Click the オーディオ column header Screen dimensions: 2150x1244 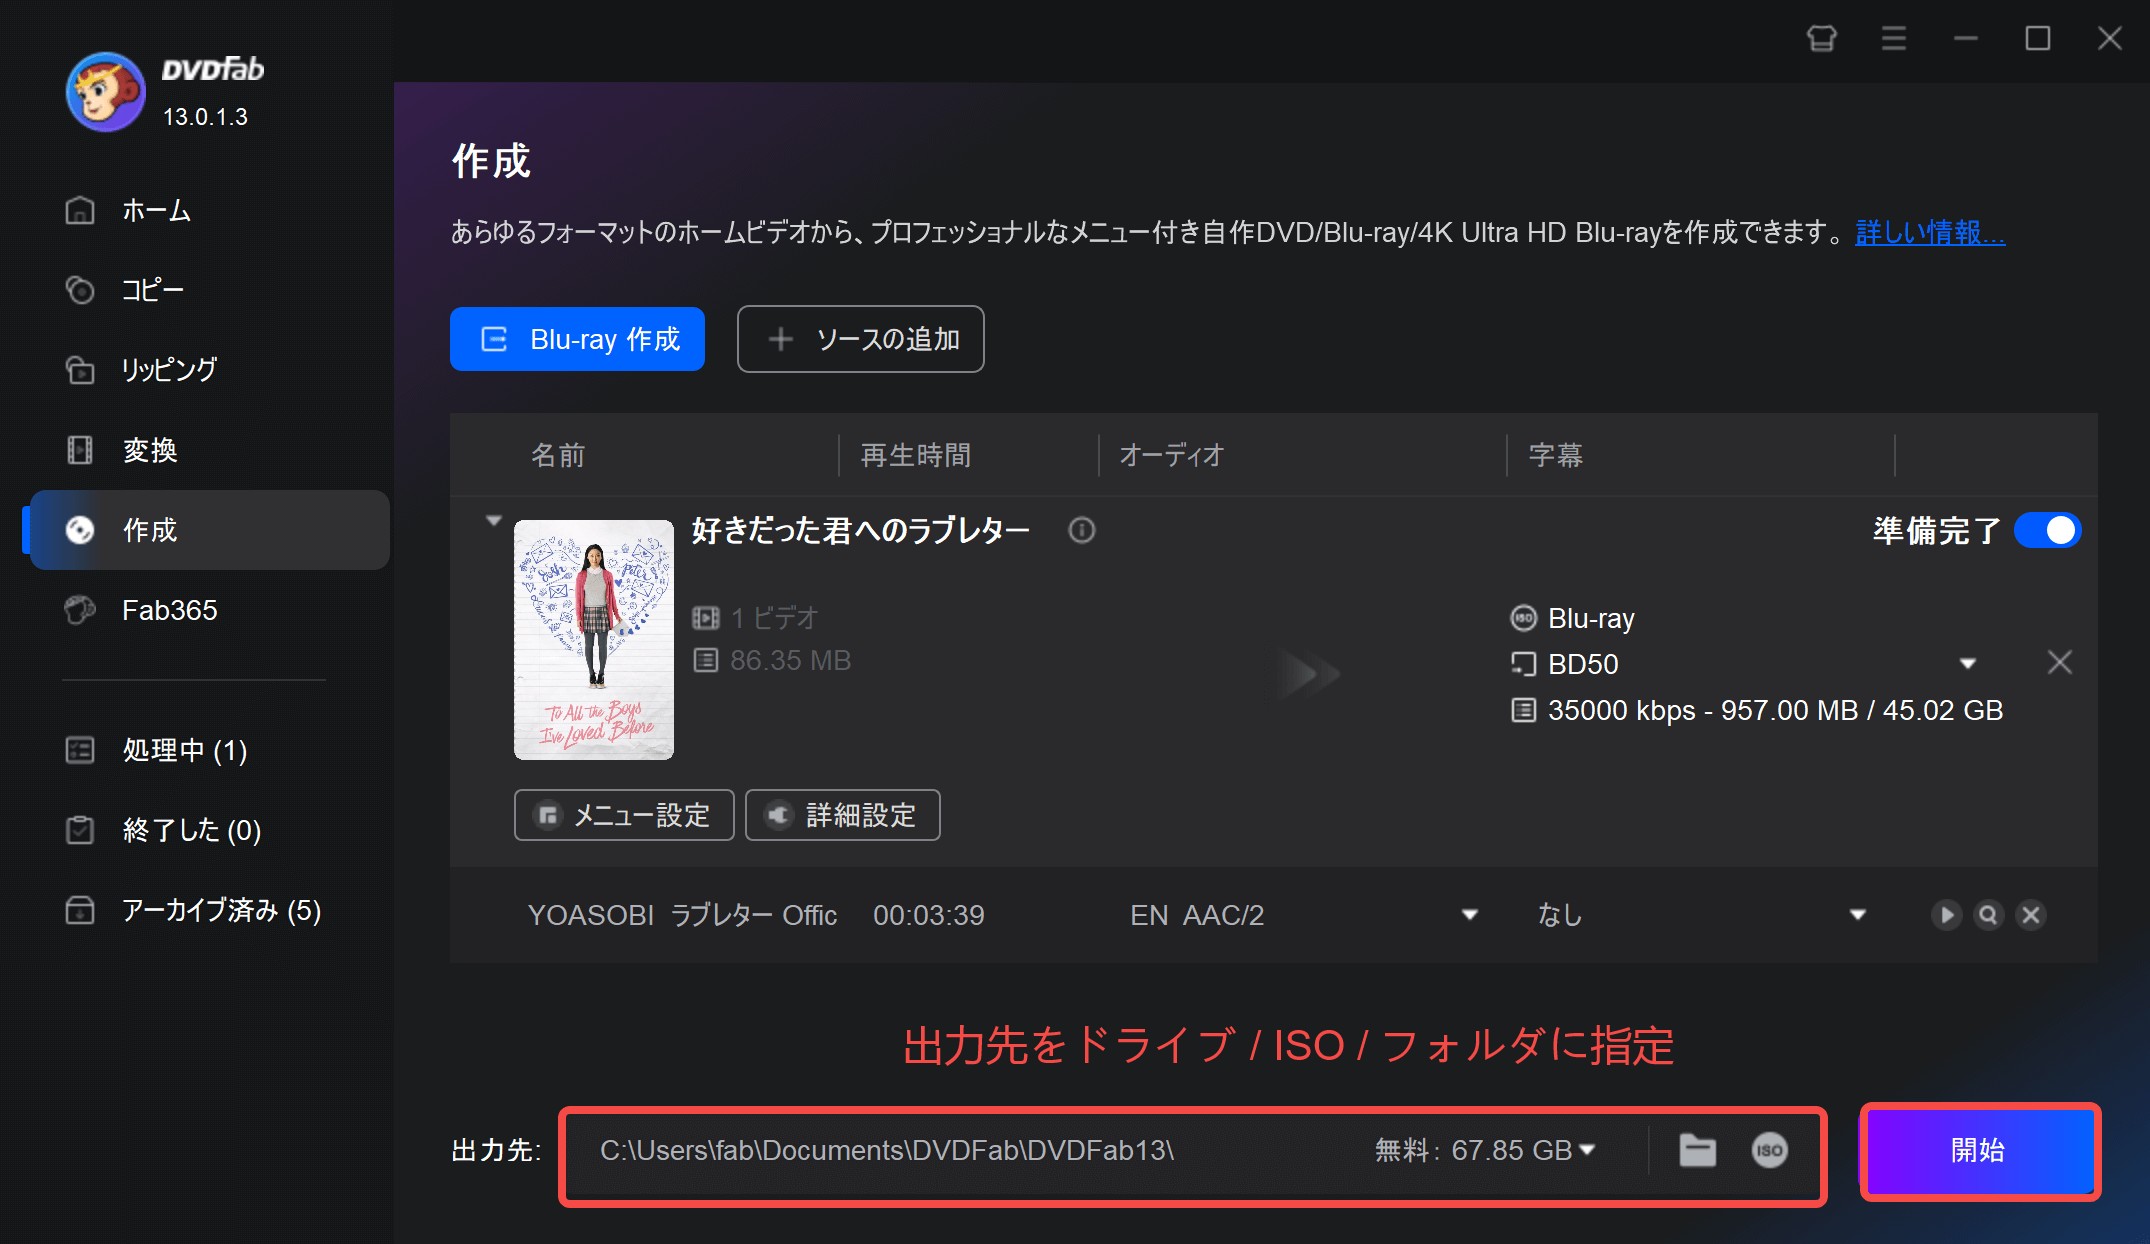[x=1172, y=455]
